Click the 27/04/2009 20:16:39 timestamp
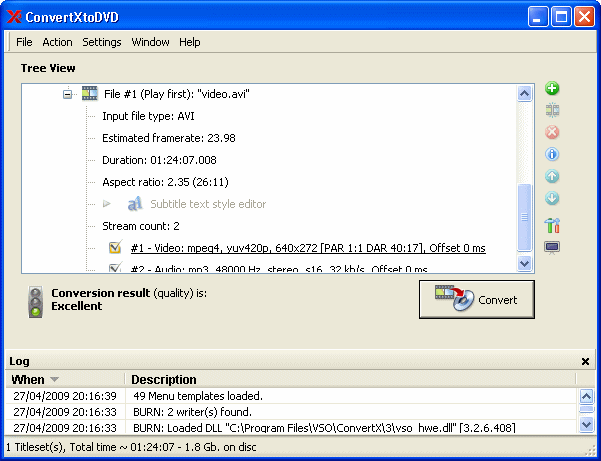This screenshot has width=601, height=461. click(65, 396)
